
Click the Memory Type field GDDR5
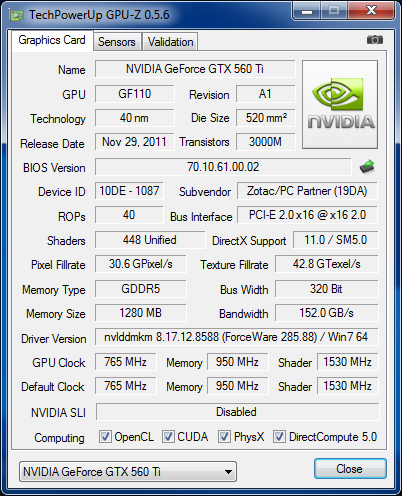pyautogui.click(x=141, y=289)
